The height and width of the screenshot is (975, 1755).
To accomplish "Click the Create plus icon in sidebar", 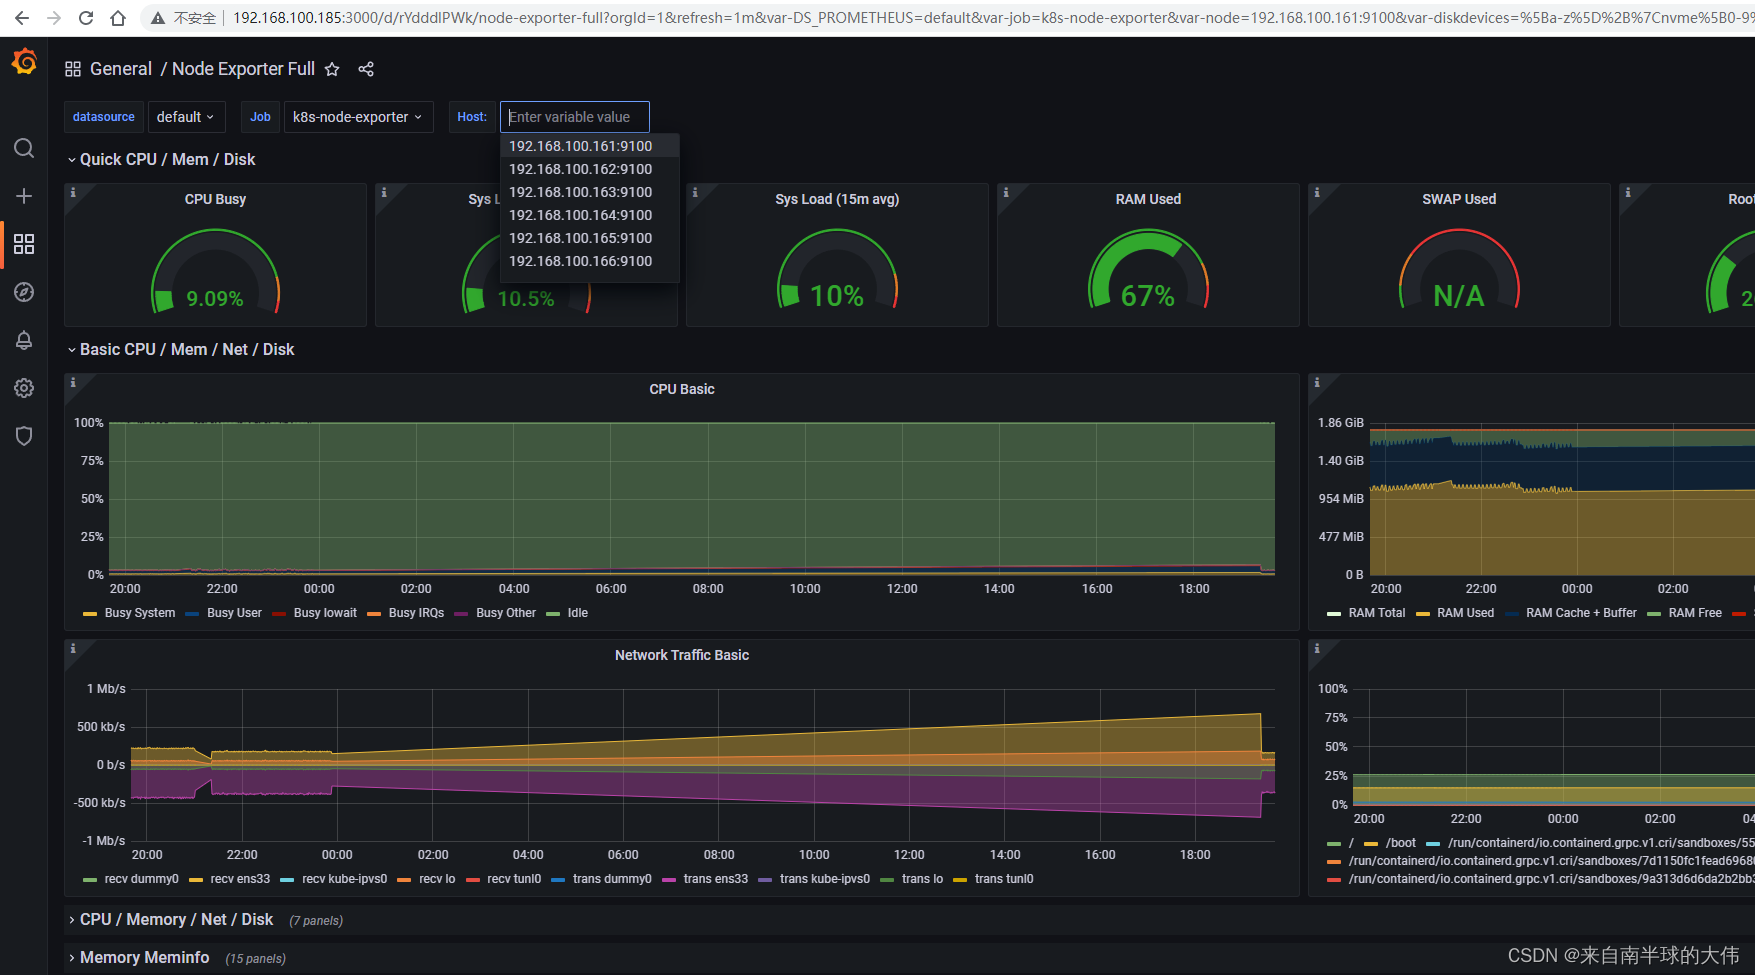I will point(24,196).
